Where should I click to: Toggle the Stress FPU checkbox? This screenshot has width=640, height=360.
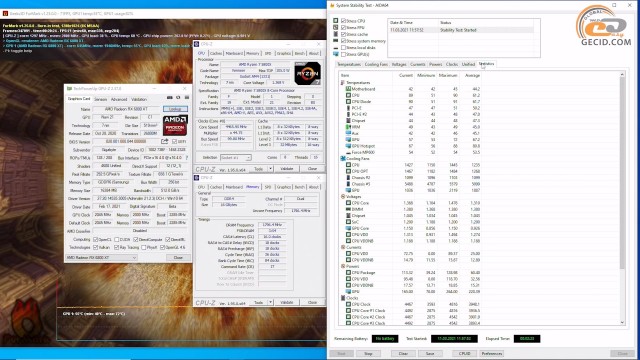point(343,27)
